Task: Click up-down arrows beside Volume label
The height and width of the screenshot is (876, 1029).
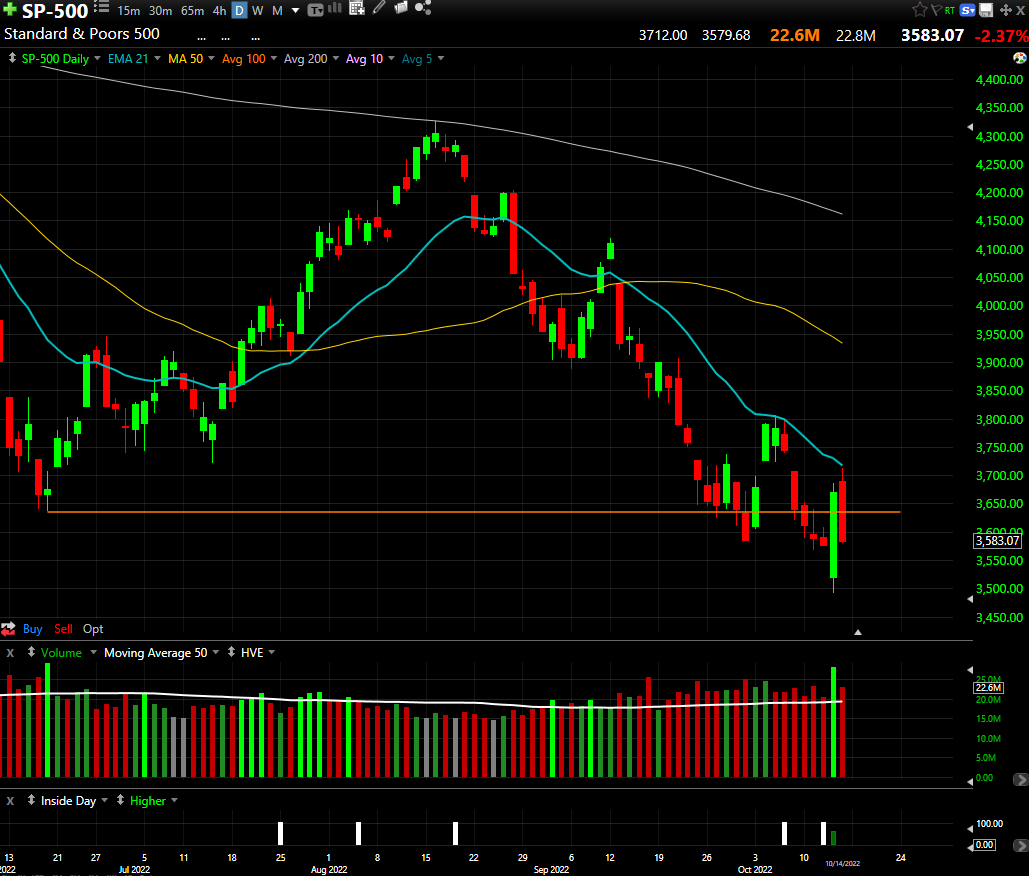Action: click(x=31, y=652)
